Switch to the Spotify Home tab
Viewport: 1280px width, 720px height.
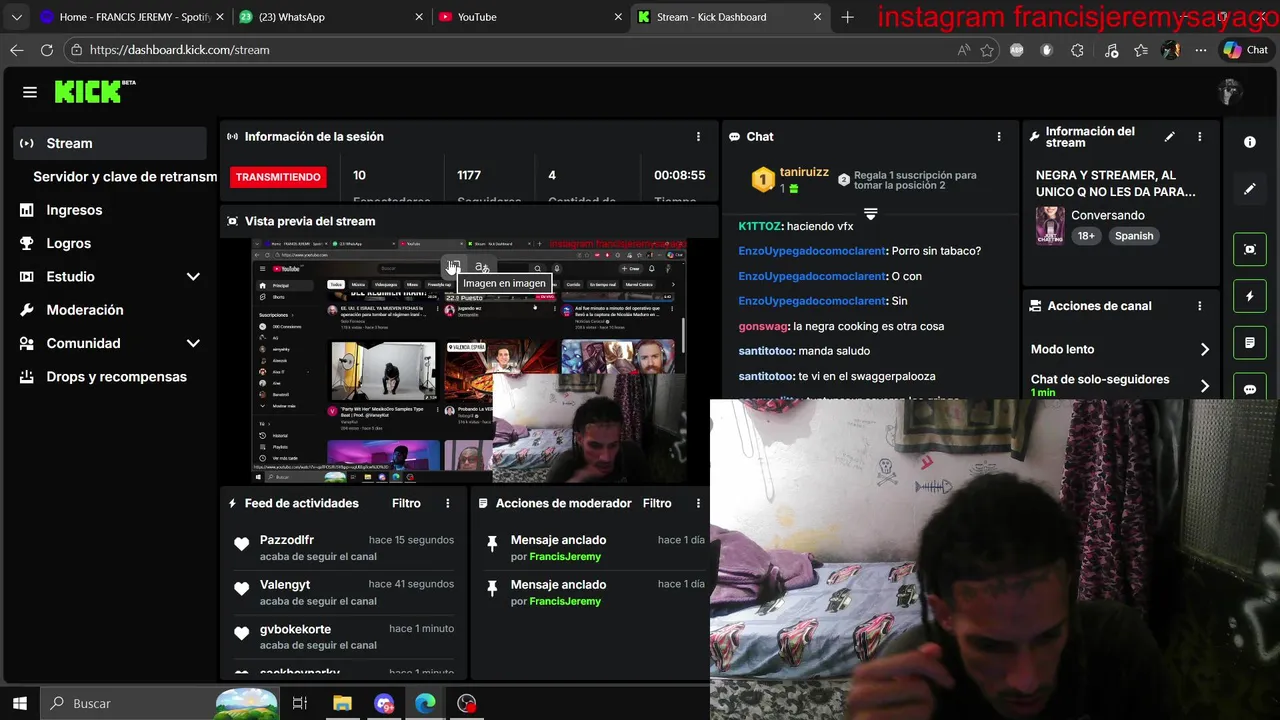pyautogui.click(x=132, y=17)
